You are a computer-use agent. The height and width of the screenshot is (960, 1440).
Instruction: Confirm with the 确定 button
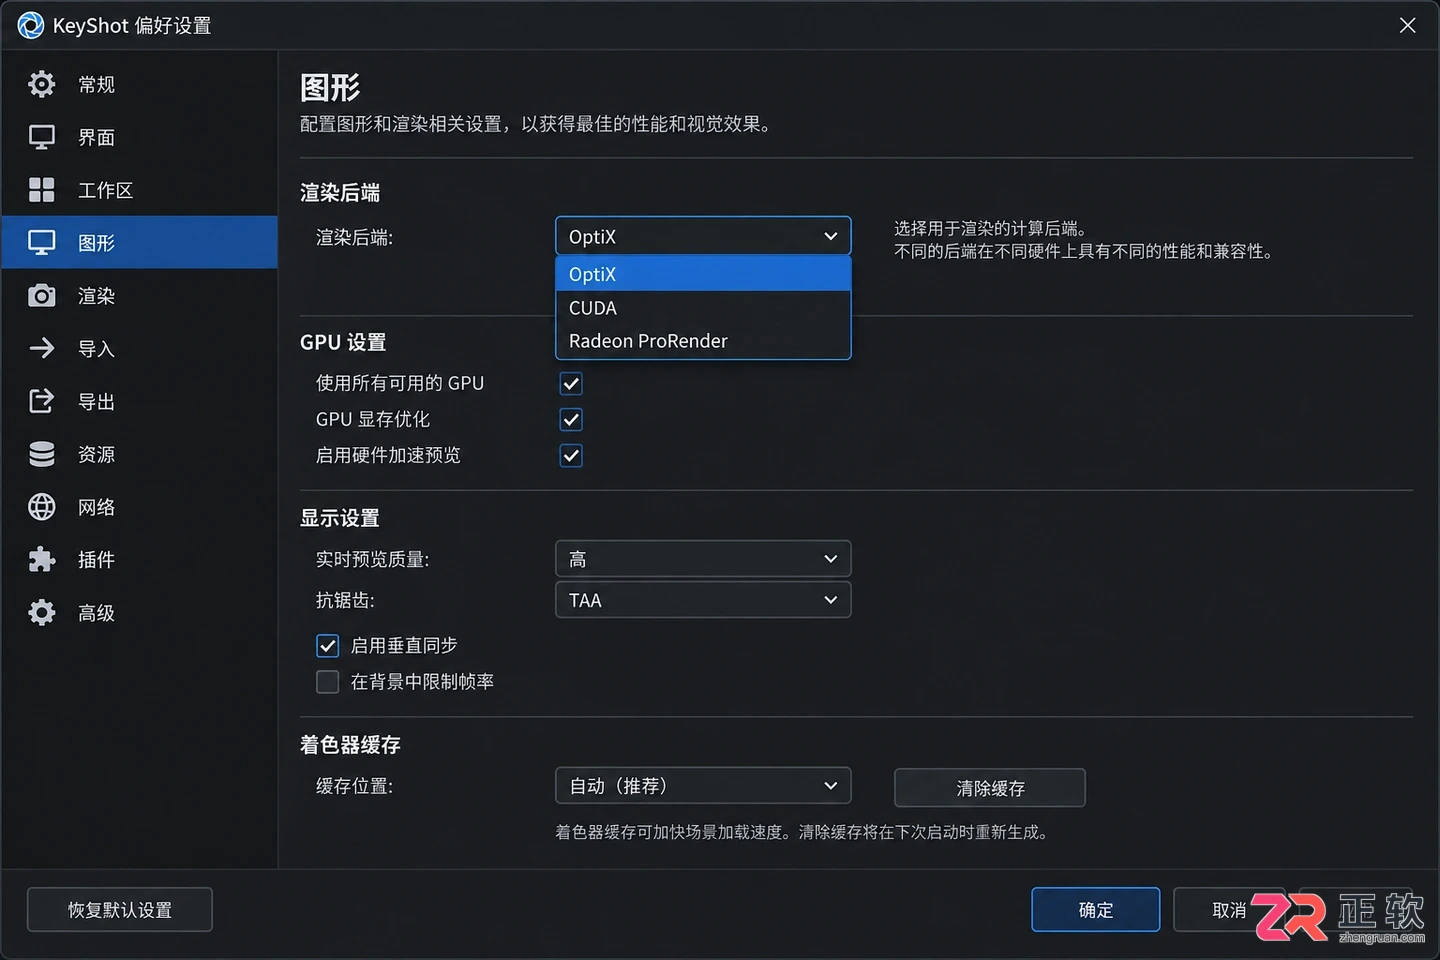point(1096,910)
